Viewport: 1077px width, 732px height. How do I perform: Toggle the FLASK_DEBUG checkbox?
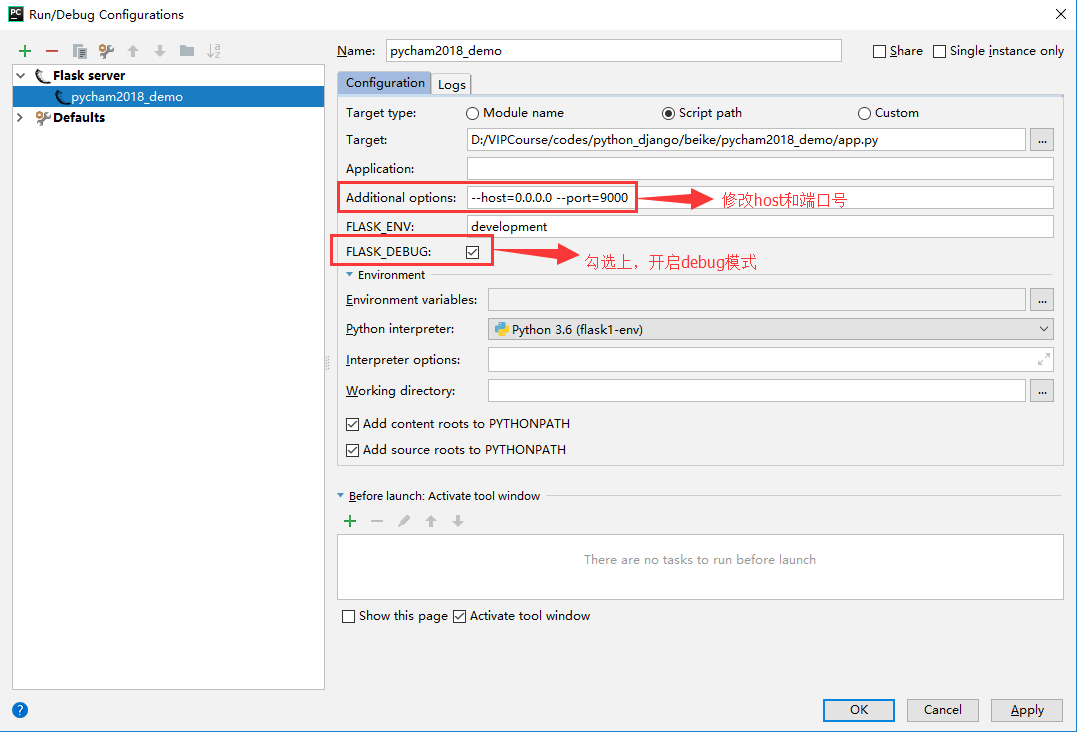[473, 252]
